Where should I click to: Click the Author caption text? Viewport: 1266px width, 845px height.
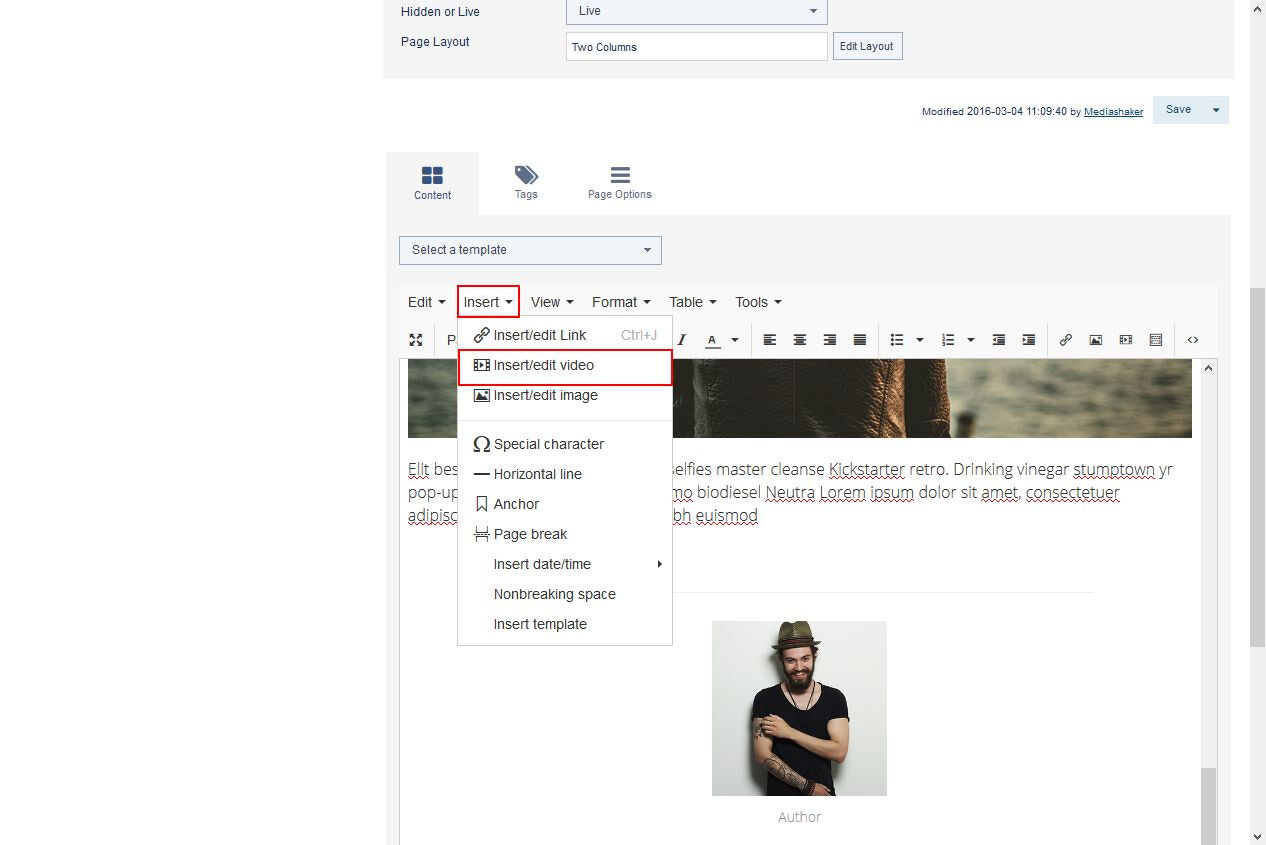coord(799,817)
